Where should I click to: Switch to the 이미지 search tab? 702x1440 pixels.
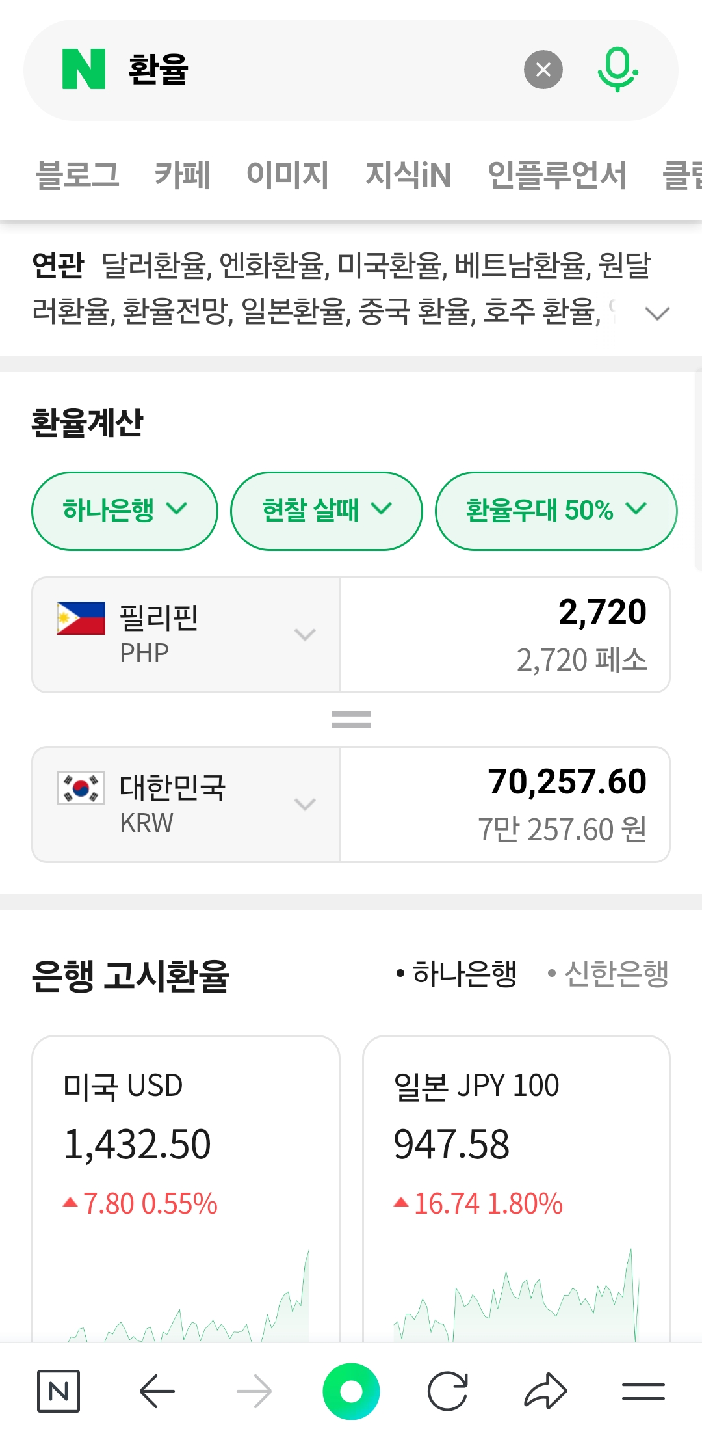(x=288, y=175)
